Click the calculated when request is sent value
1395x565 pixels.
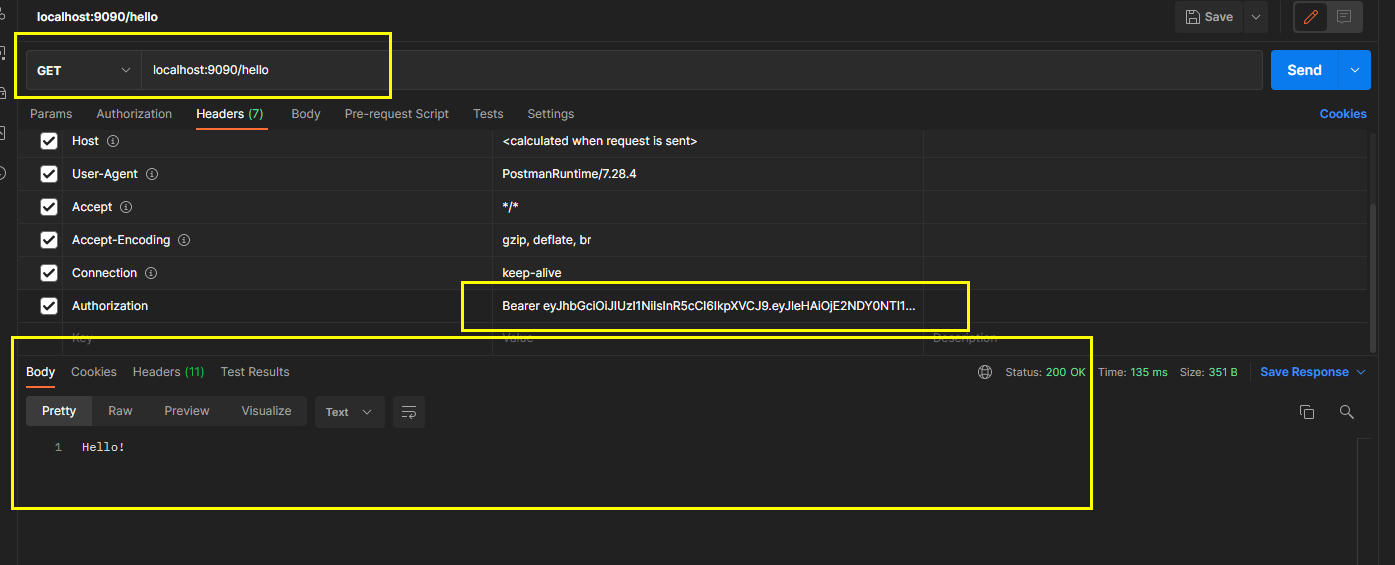tap(599, 141)
